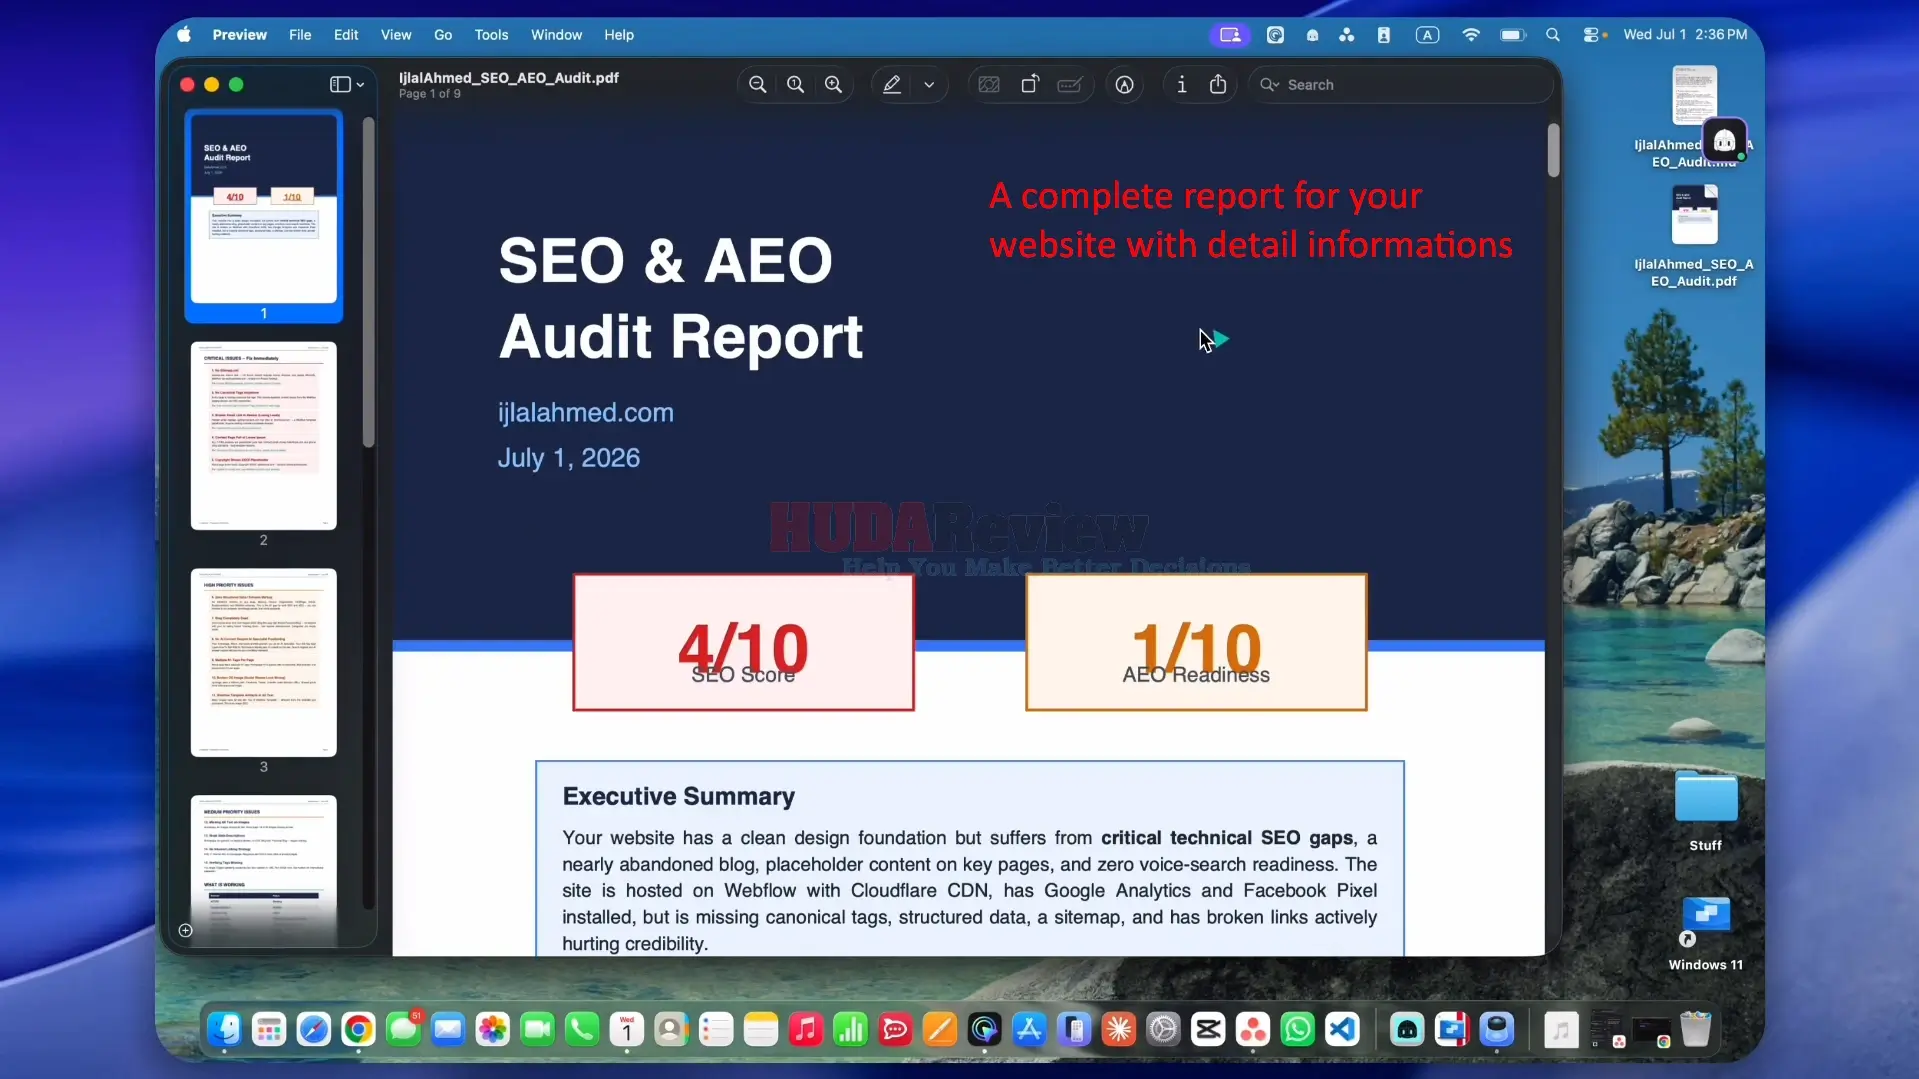This screenshot has width=1919, height=1079.
Task: Click the screen sharing menu bar icon
Action: point(1230,35)
